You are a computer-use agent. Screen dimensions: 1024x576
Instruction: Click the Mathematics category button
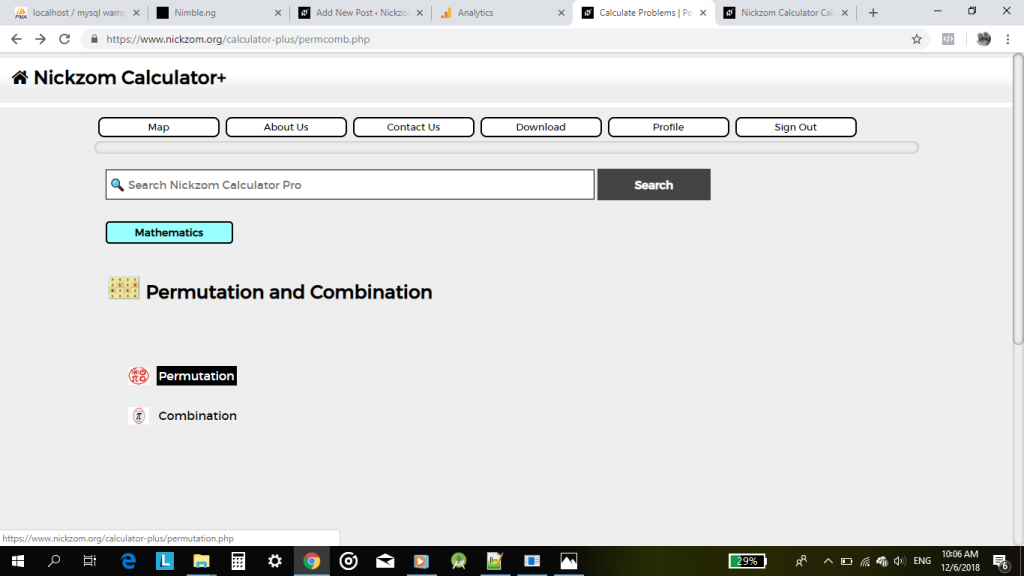[169, 232]
